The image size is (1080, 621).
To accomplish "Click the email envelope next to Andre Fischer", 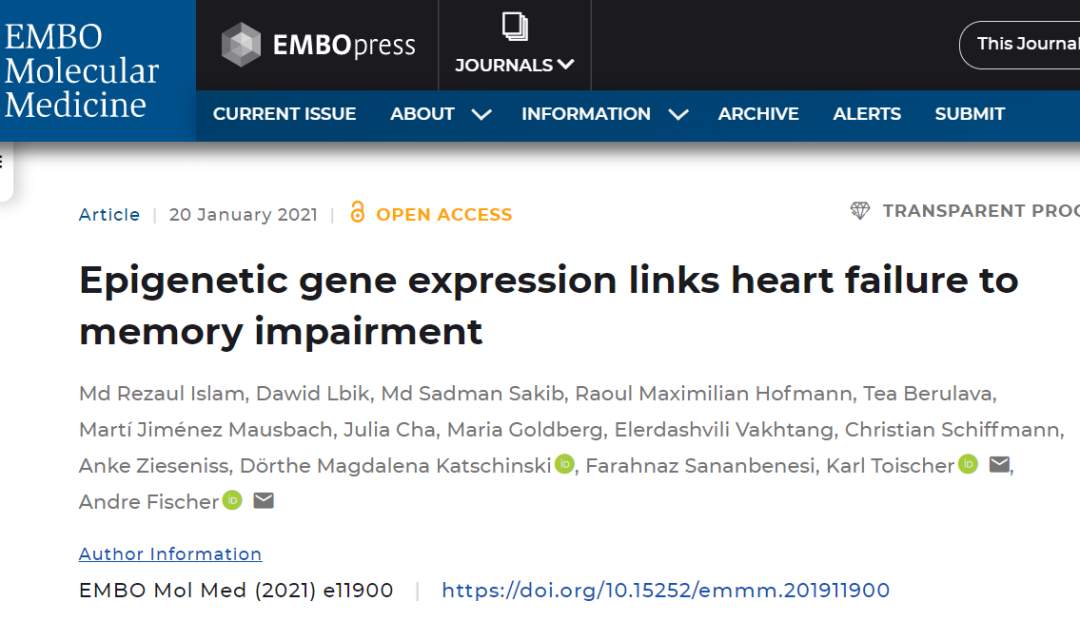I will (263, 501).
